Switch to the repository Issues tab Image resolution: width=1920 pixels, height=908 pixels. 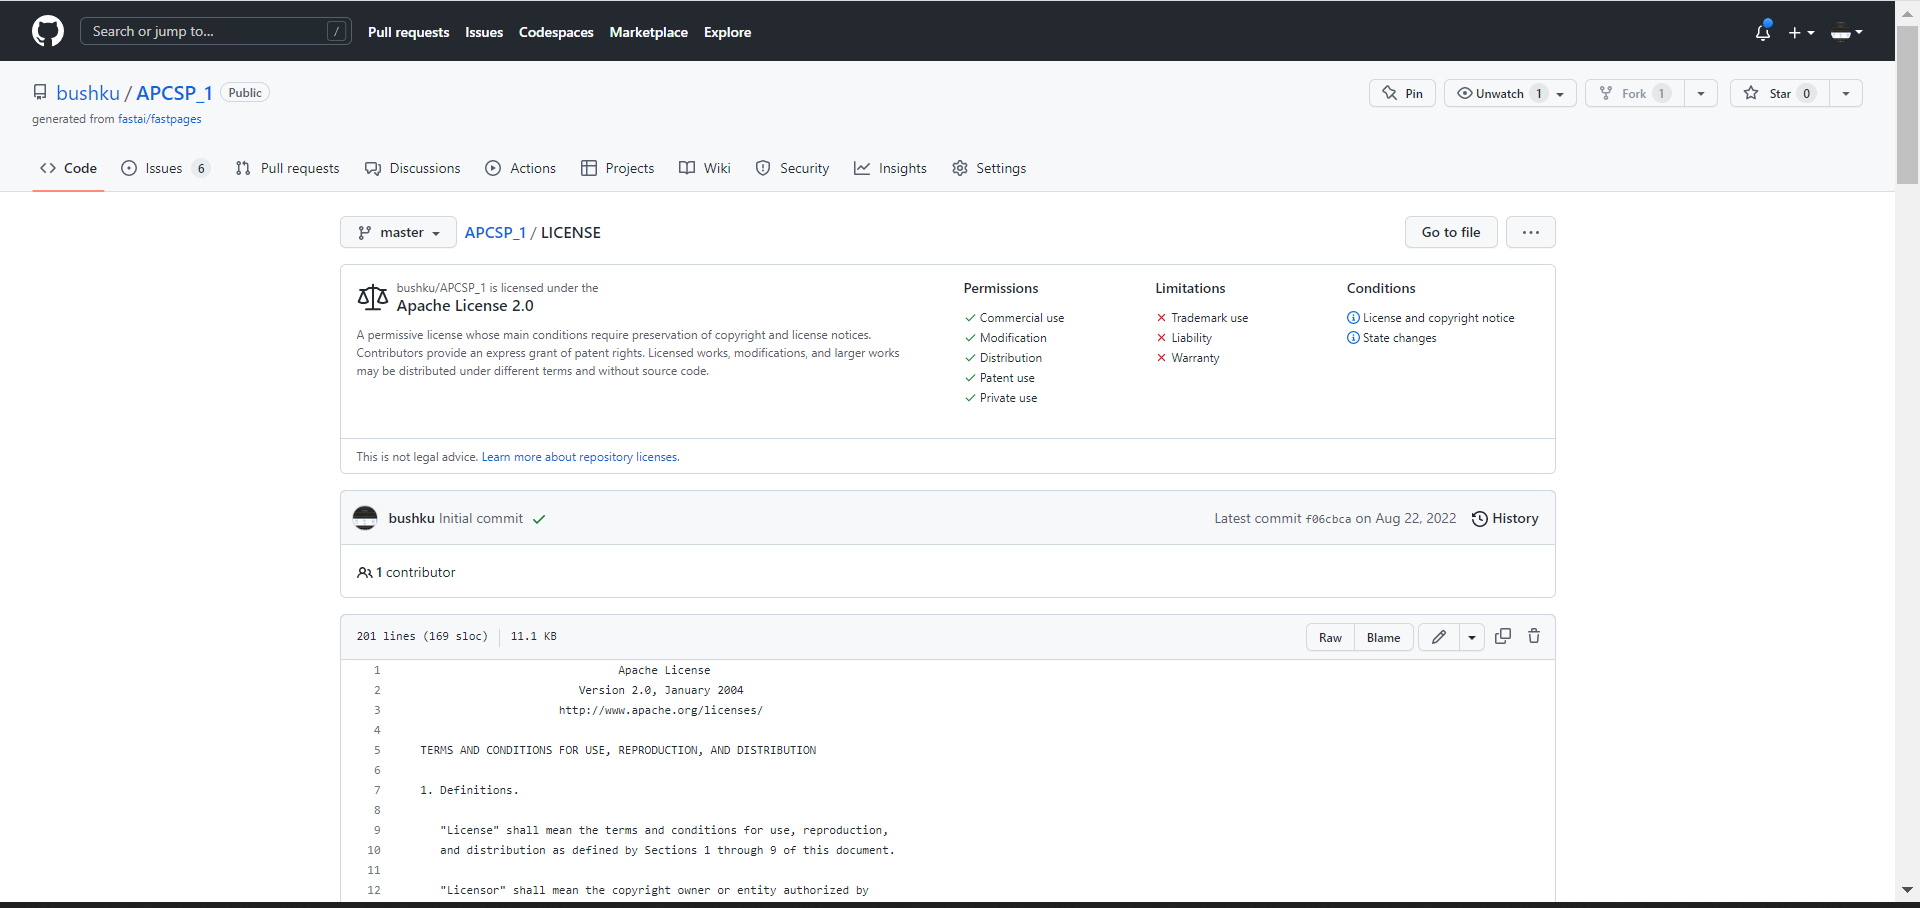165,168
